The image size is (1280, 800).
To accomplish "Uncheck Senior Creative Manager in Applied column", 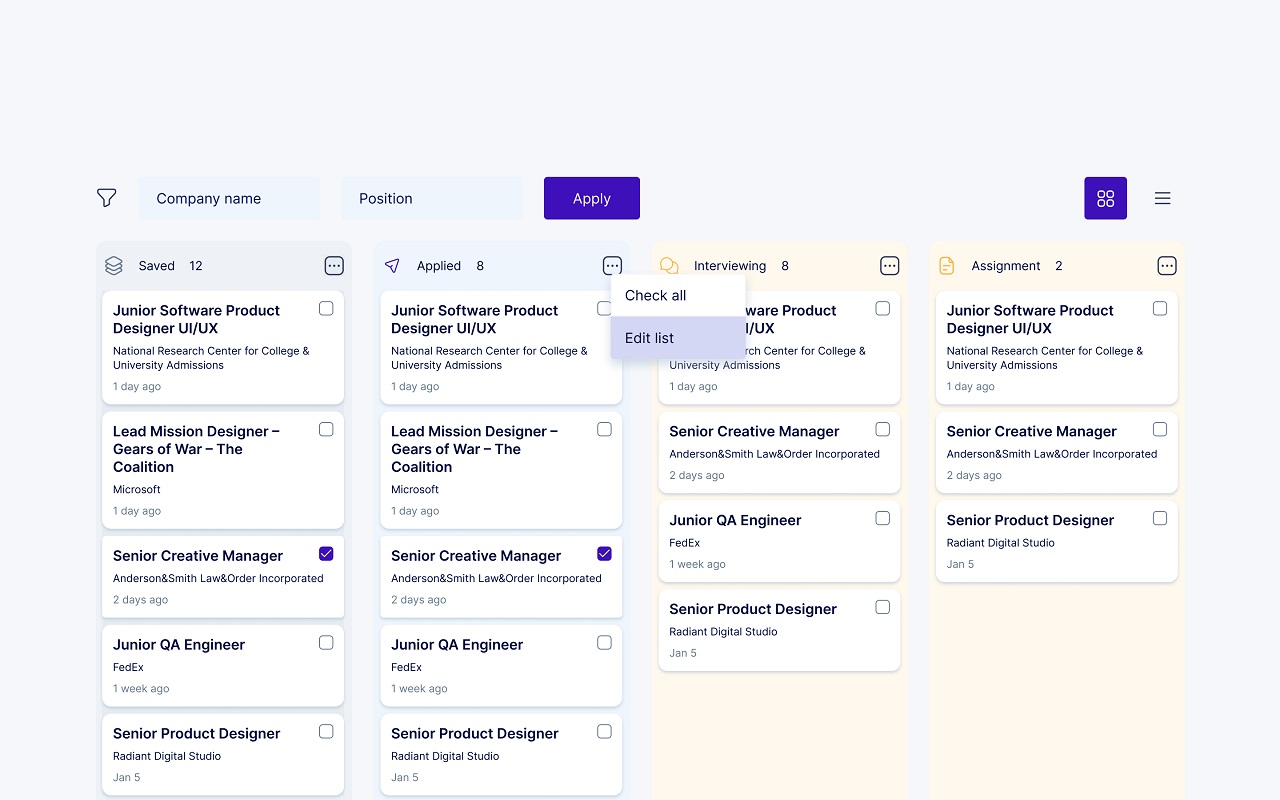I will point(604,552).
